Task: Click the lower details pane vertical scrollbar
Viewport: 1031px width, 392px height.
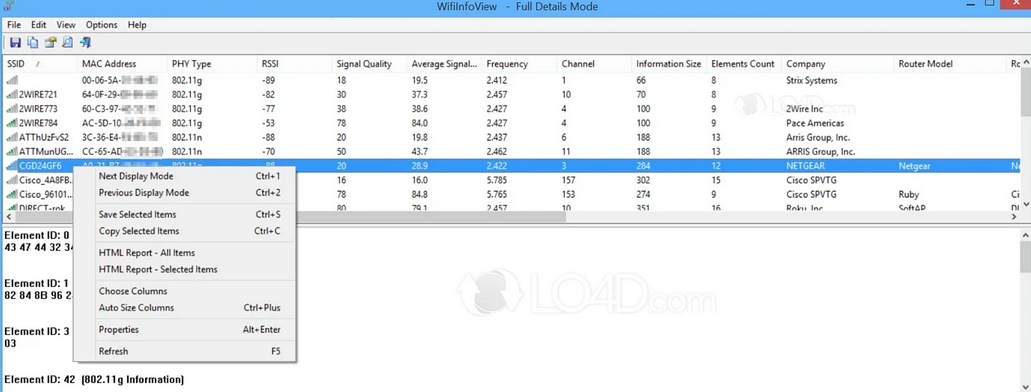Action: click(x=1025, y=309)
